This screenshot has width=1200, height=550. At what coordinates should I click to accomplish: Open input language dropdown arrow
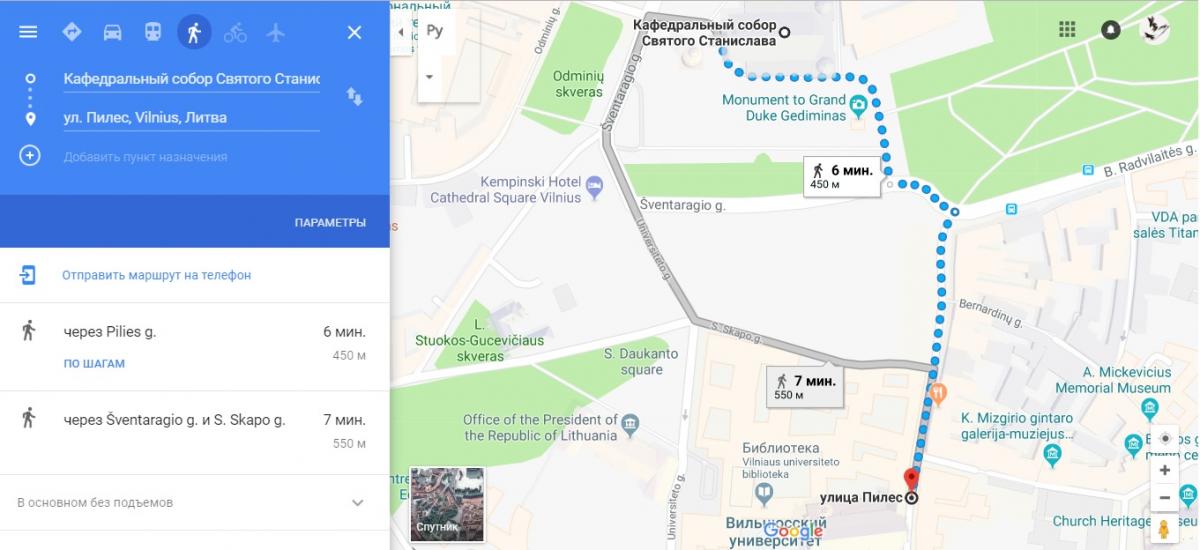[430, 76]
